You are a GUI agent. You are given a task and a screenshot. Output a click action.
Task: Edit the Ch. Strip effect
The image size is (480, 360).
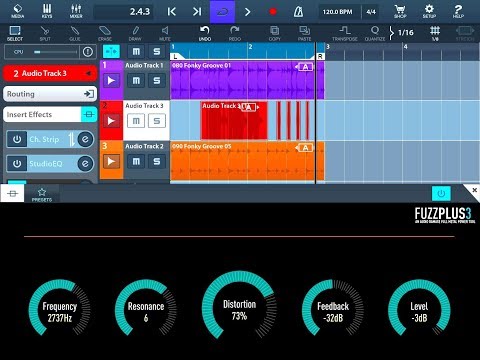click(85, 139)
